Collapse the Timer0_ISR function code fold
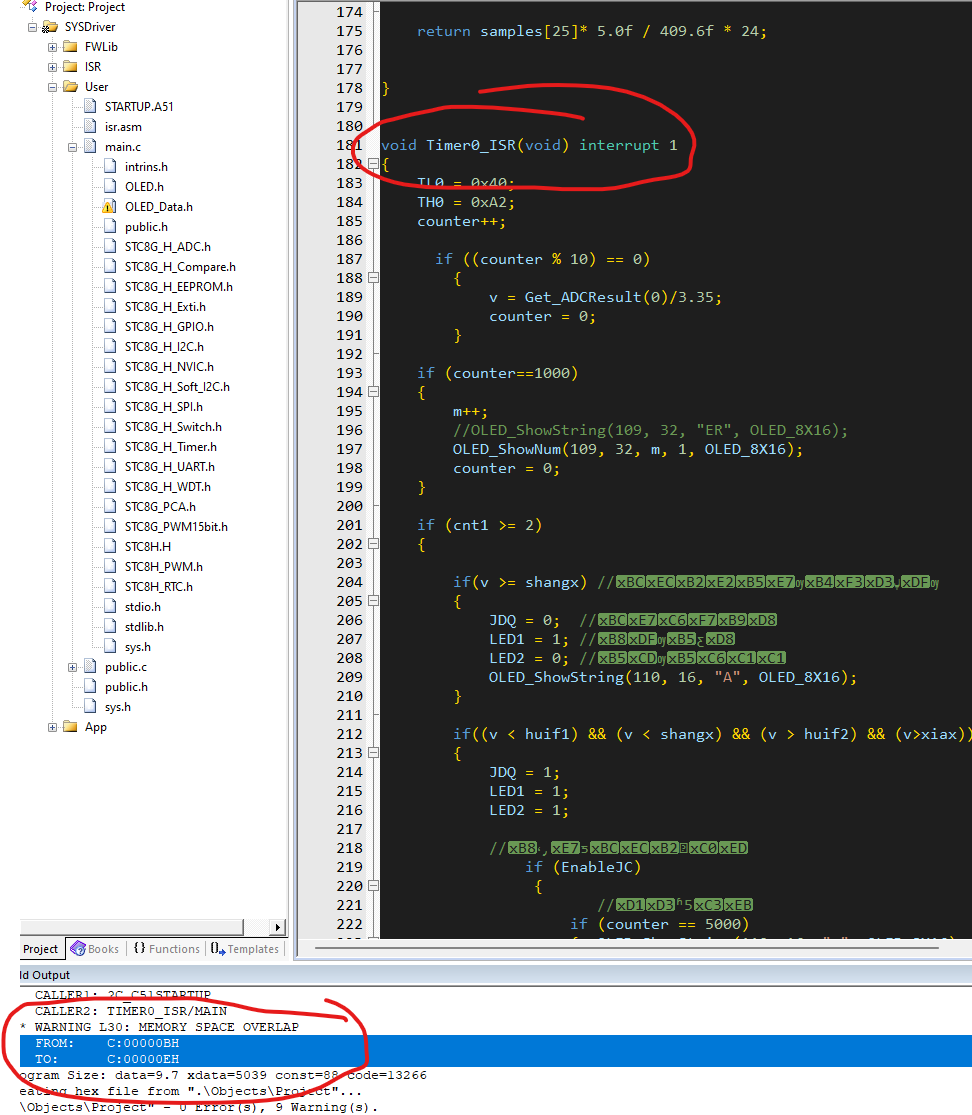This screenshot has height=1115, width=972. (x=373, y=164)
